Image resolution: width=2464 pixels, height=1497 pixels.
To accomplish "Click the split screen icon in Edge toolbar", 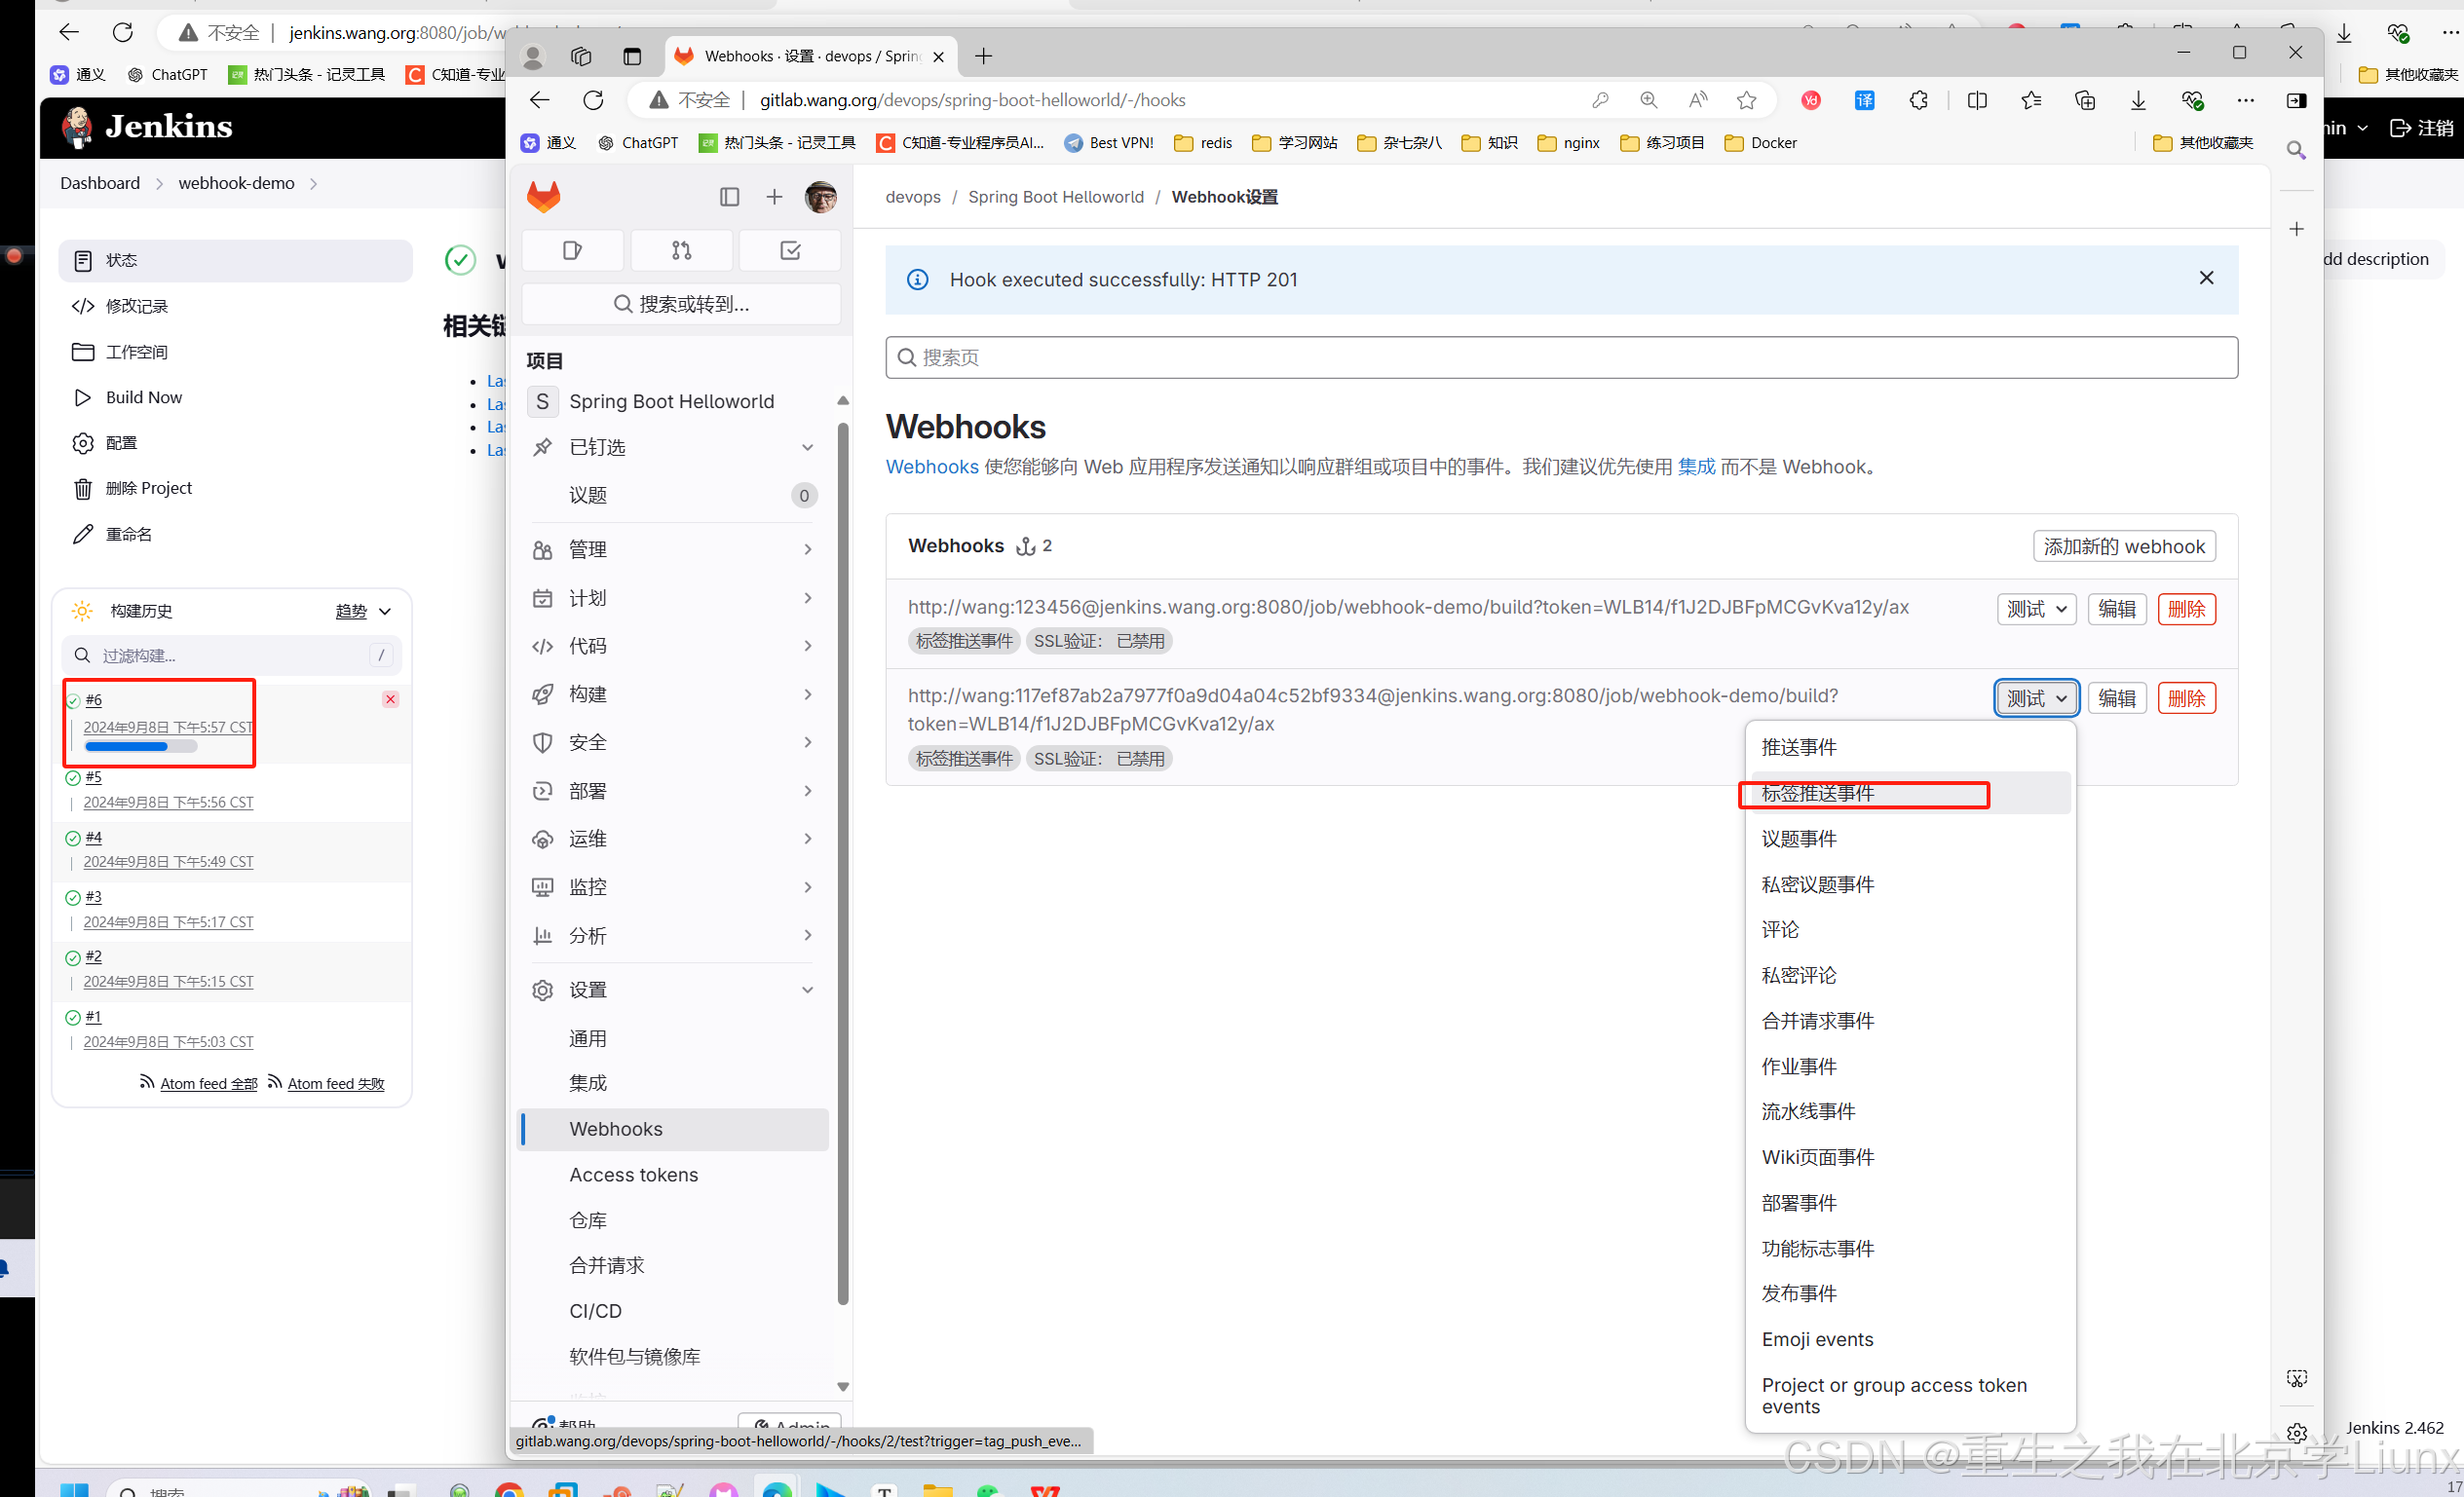I will coord(1977,100).
